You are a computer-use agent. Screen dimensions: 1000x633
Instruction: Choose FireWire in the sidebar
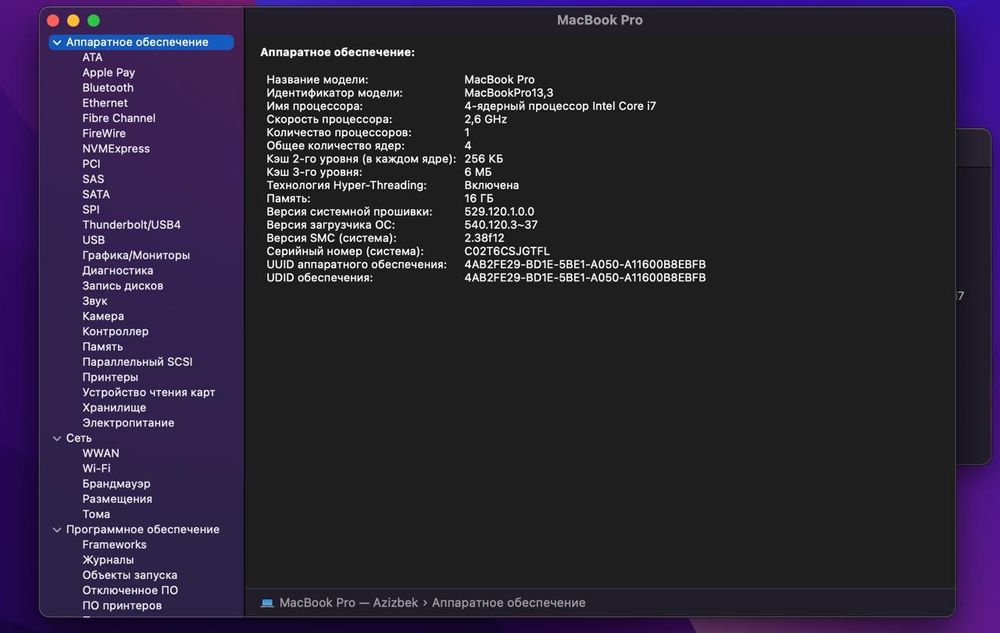pos(104,134)
